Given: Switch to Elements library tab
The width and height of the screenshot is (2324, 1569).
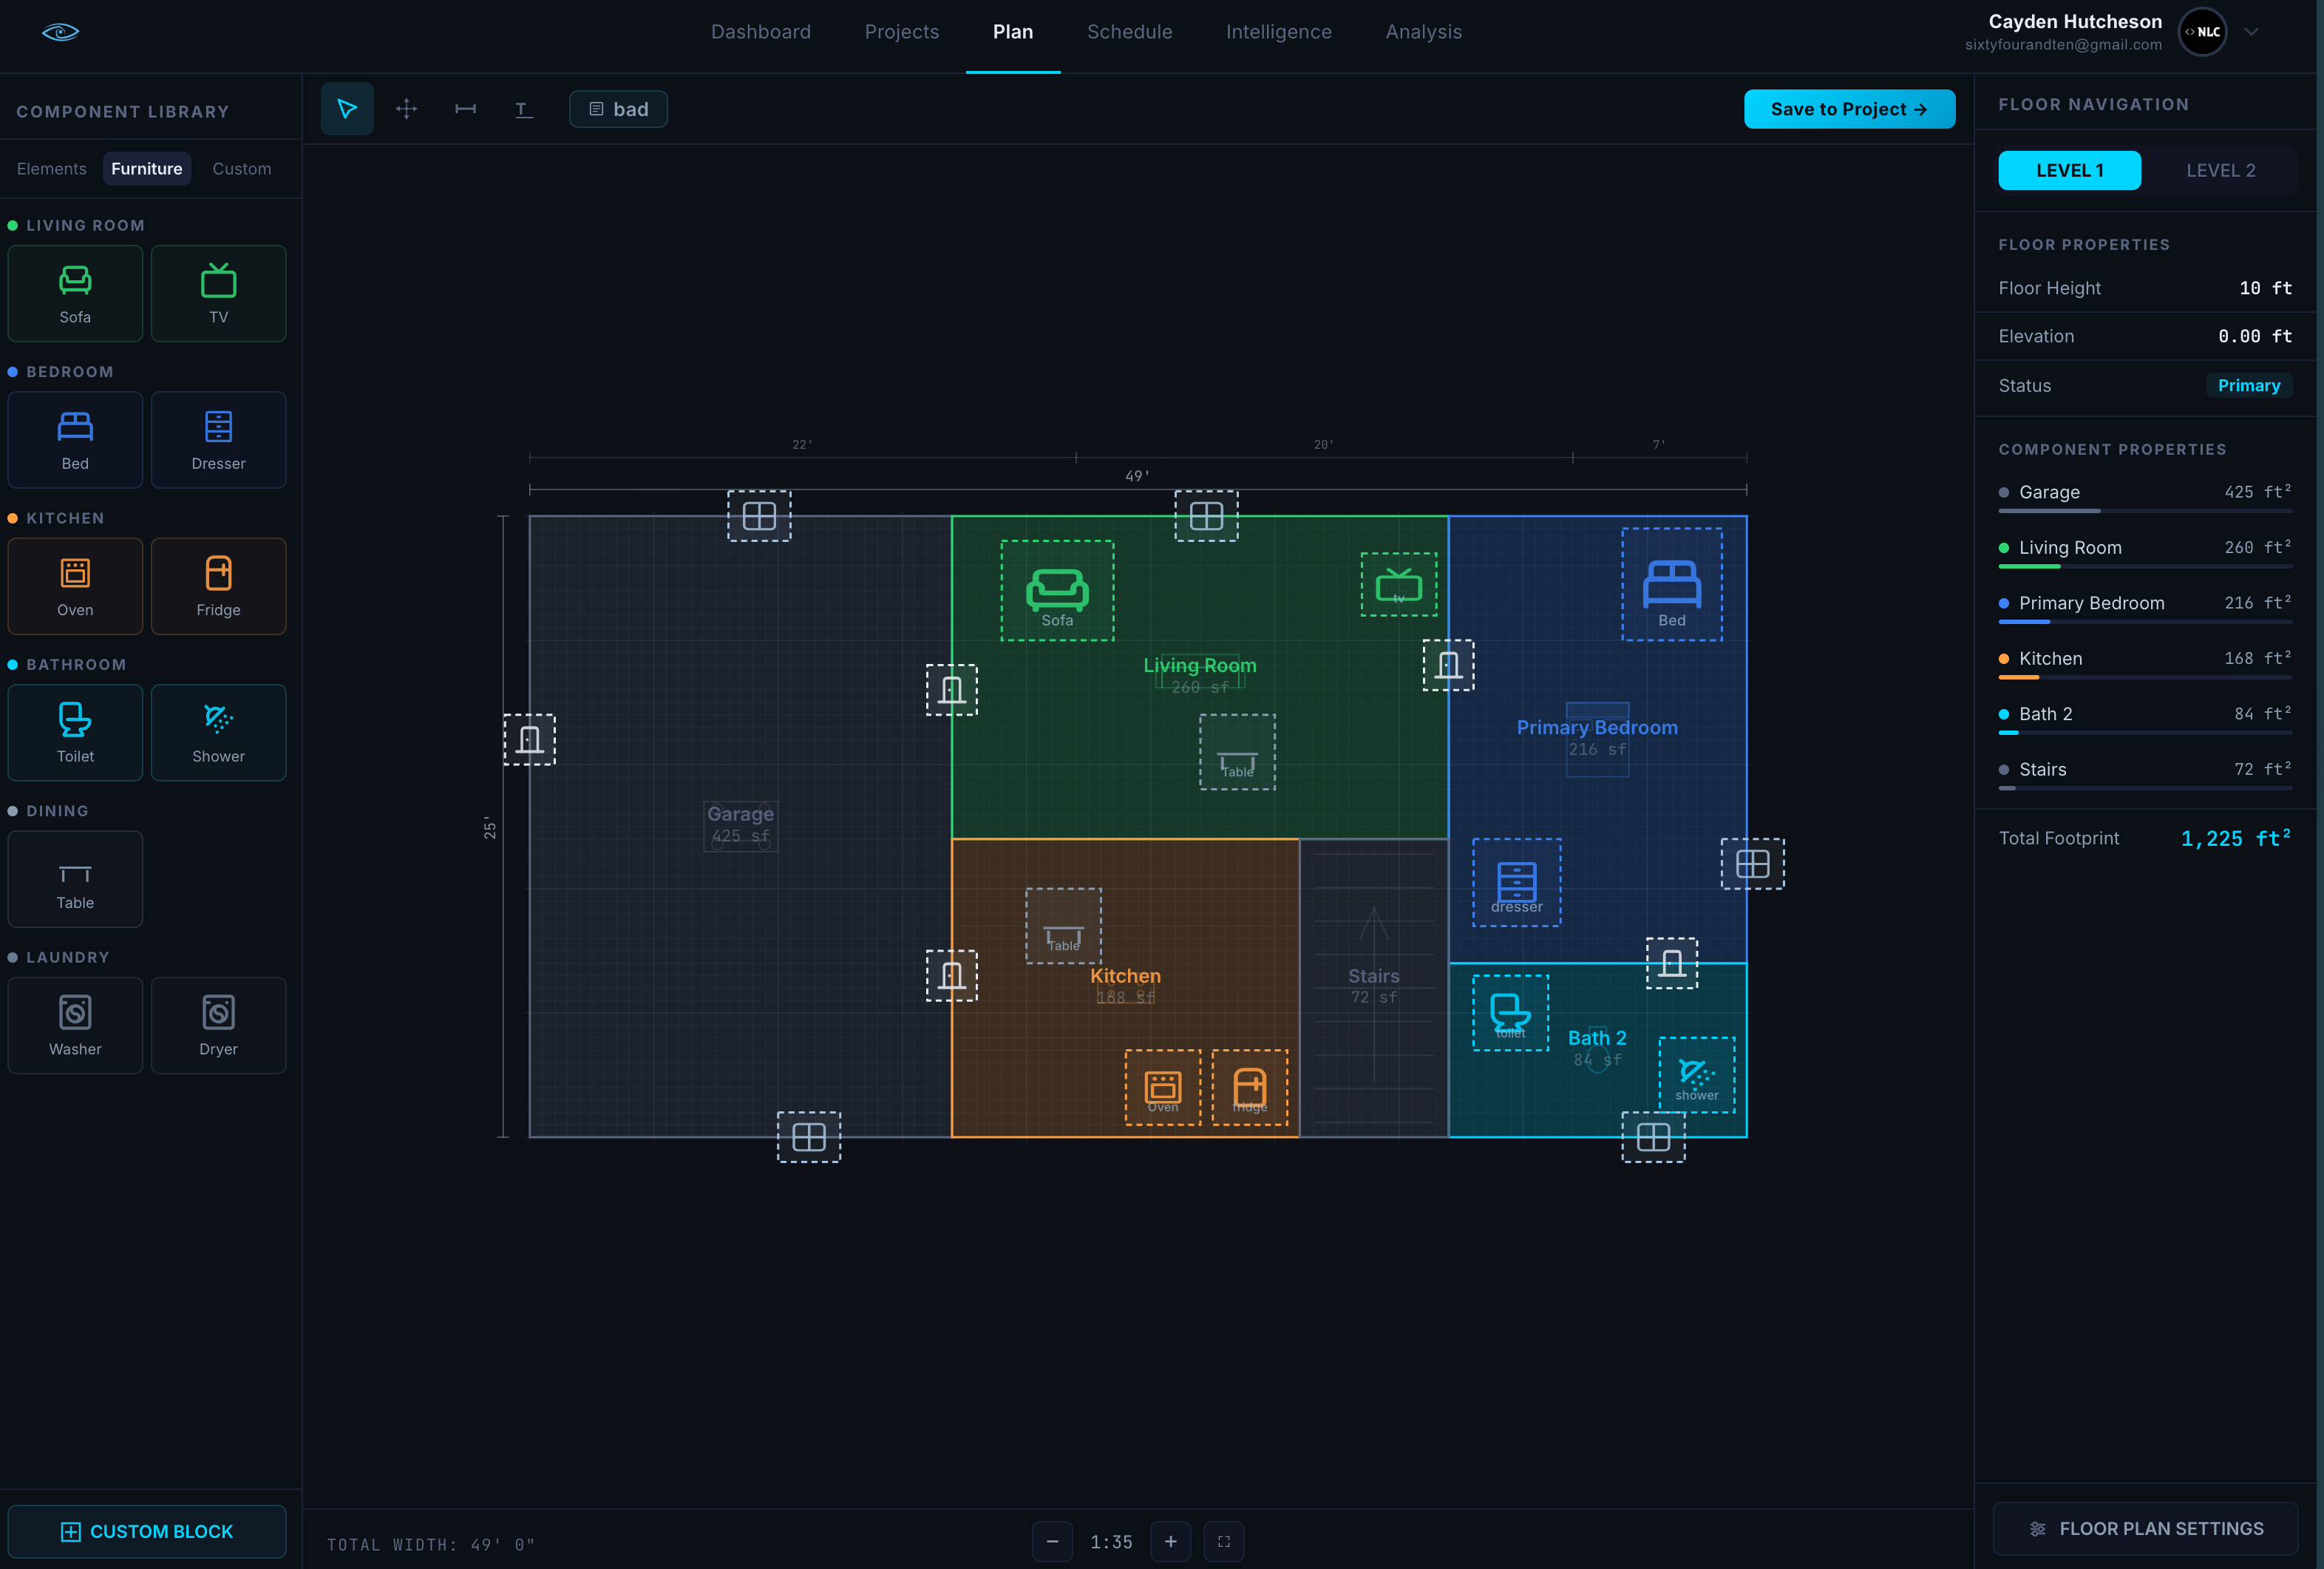Looking at the screenshot, I should point(51,168).
